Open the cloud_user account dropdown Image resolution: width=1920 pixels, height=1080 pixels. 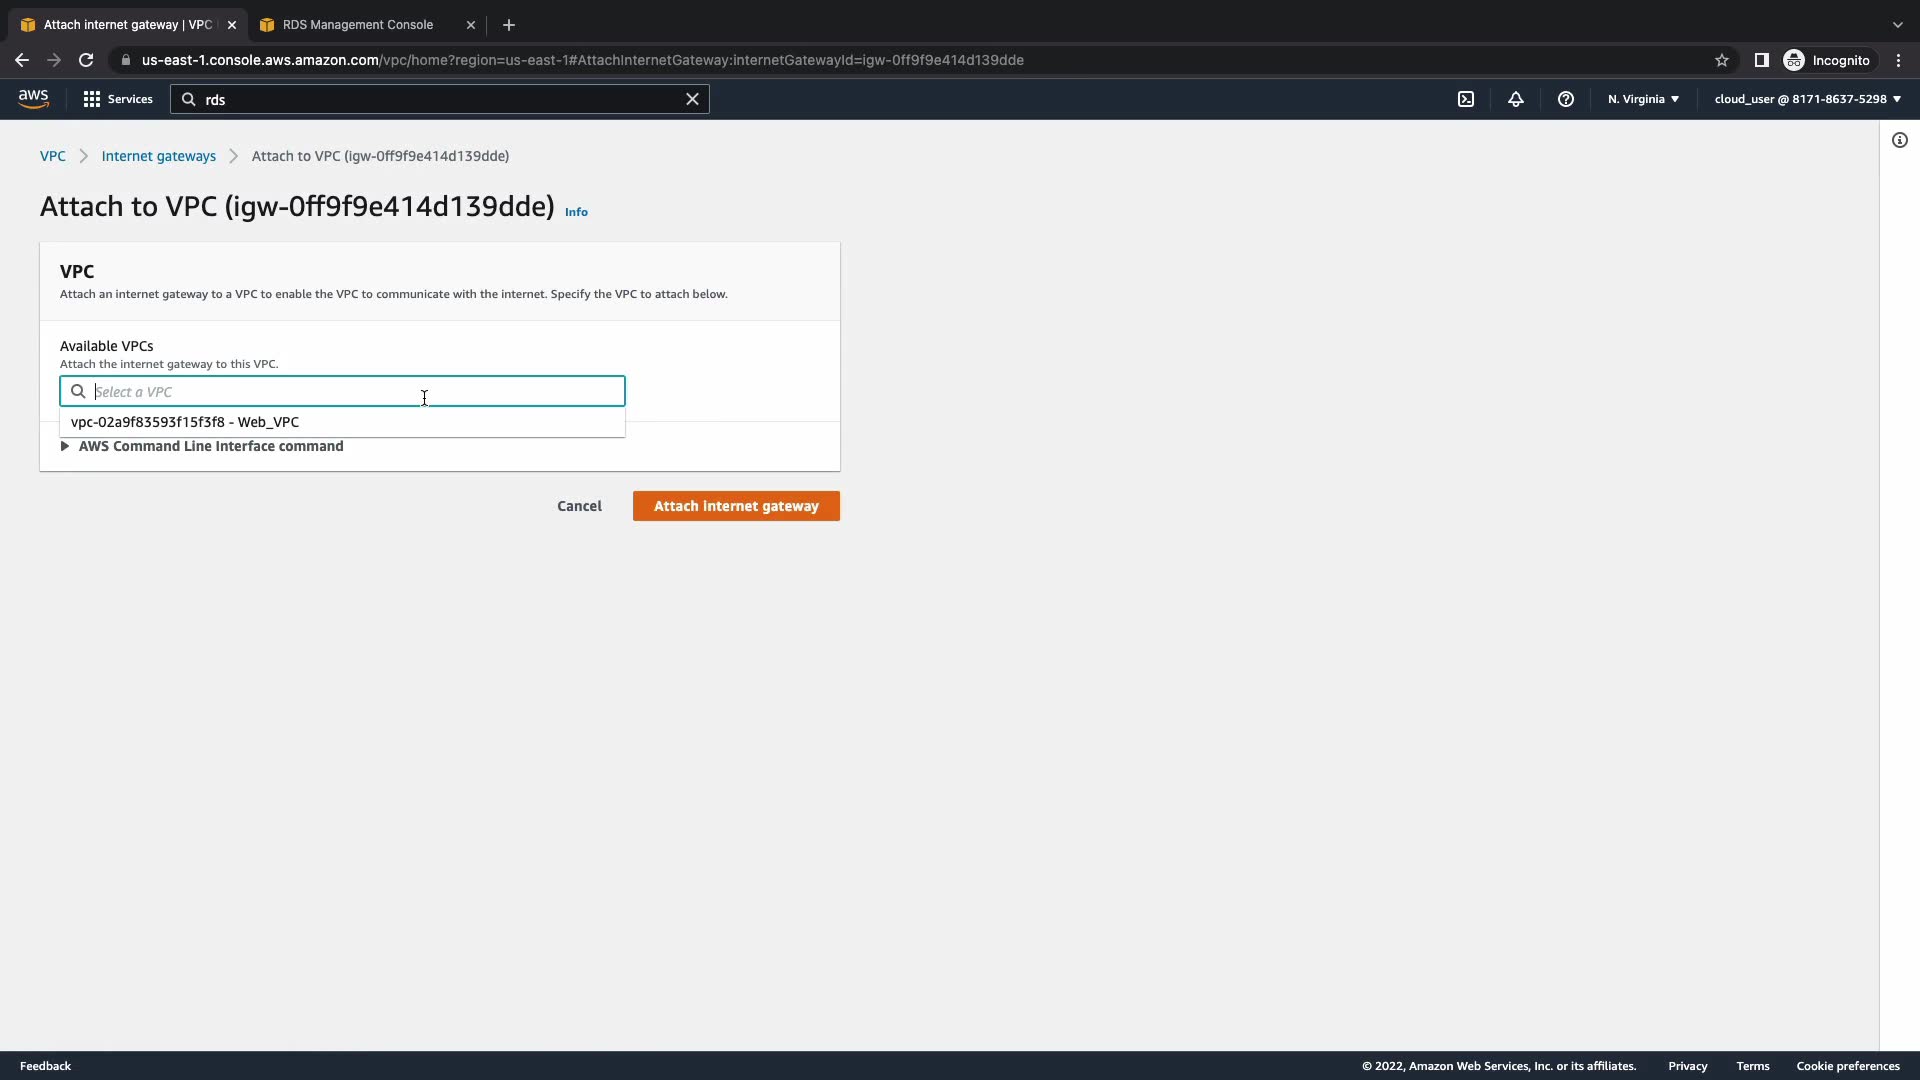pyautogui.click(x=1807, y=99)
